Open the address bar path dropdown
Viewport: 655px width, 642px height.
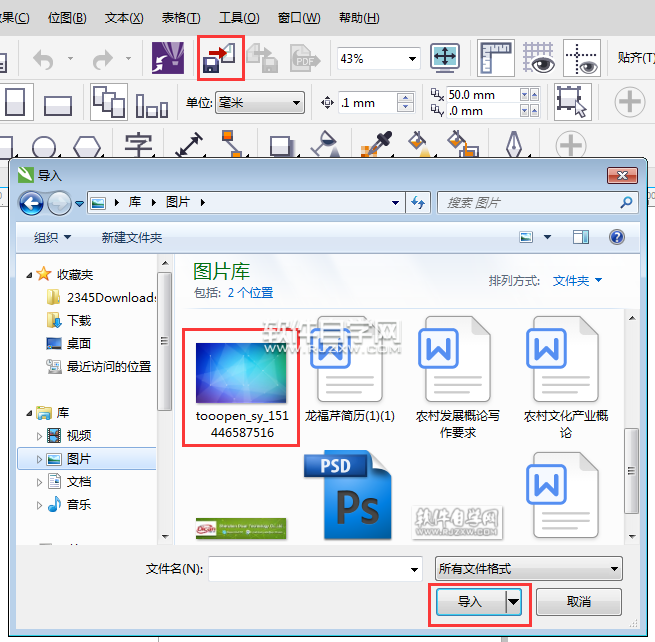pyautogui.click(x=395, y=203)
